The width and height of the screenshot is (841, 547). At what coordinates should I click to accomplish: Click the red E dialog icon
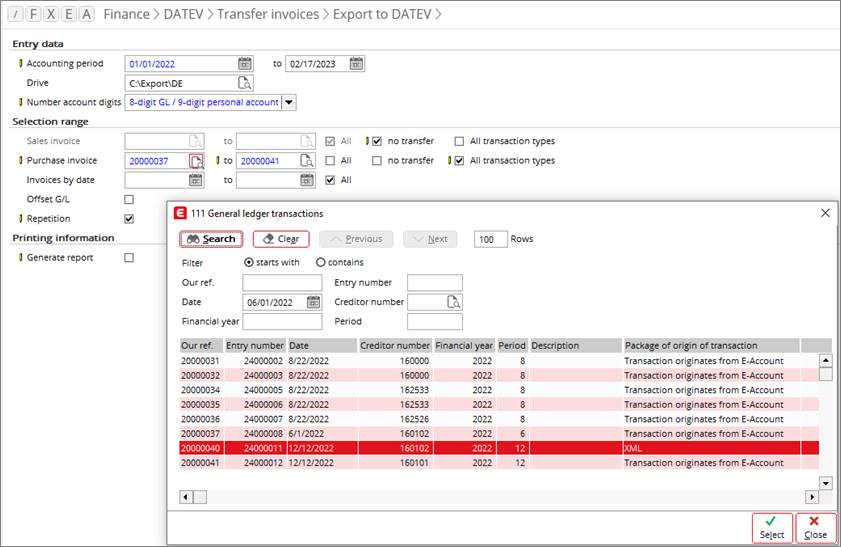point(180,213)
